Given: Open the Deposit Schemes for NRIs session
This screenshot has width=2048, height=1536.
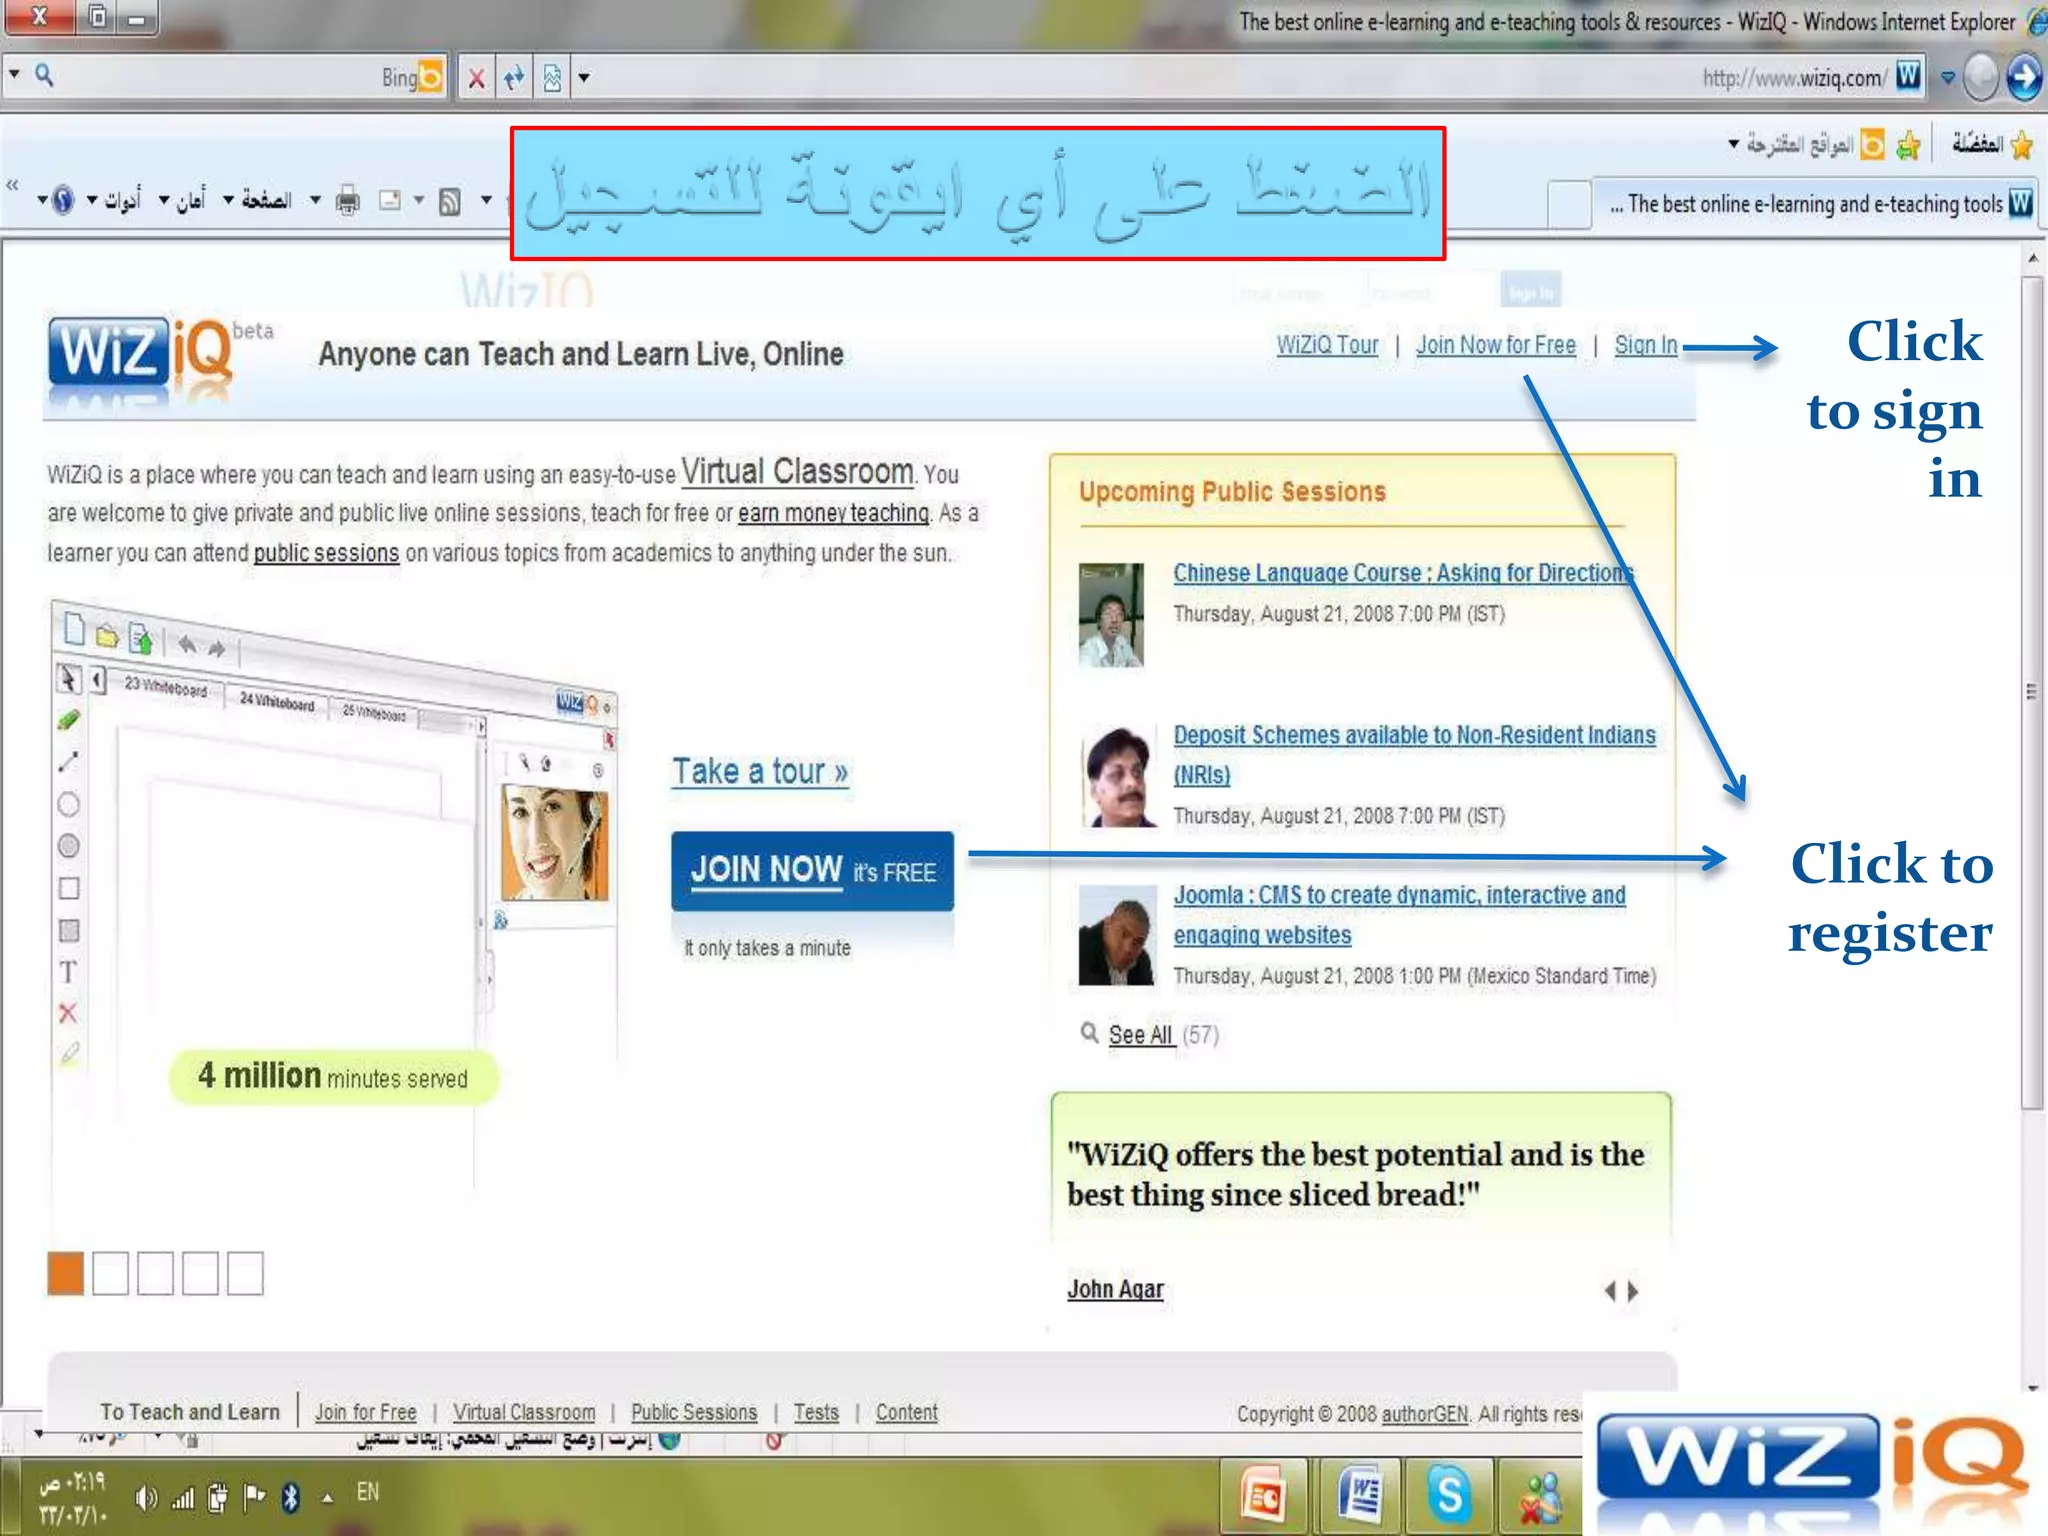Looking at the screenshot, I should coord(1414,754).
